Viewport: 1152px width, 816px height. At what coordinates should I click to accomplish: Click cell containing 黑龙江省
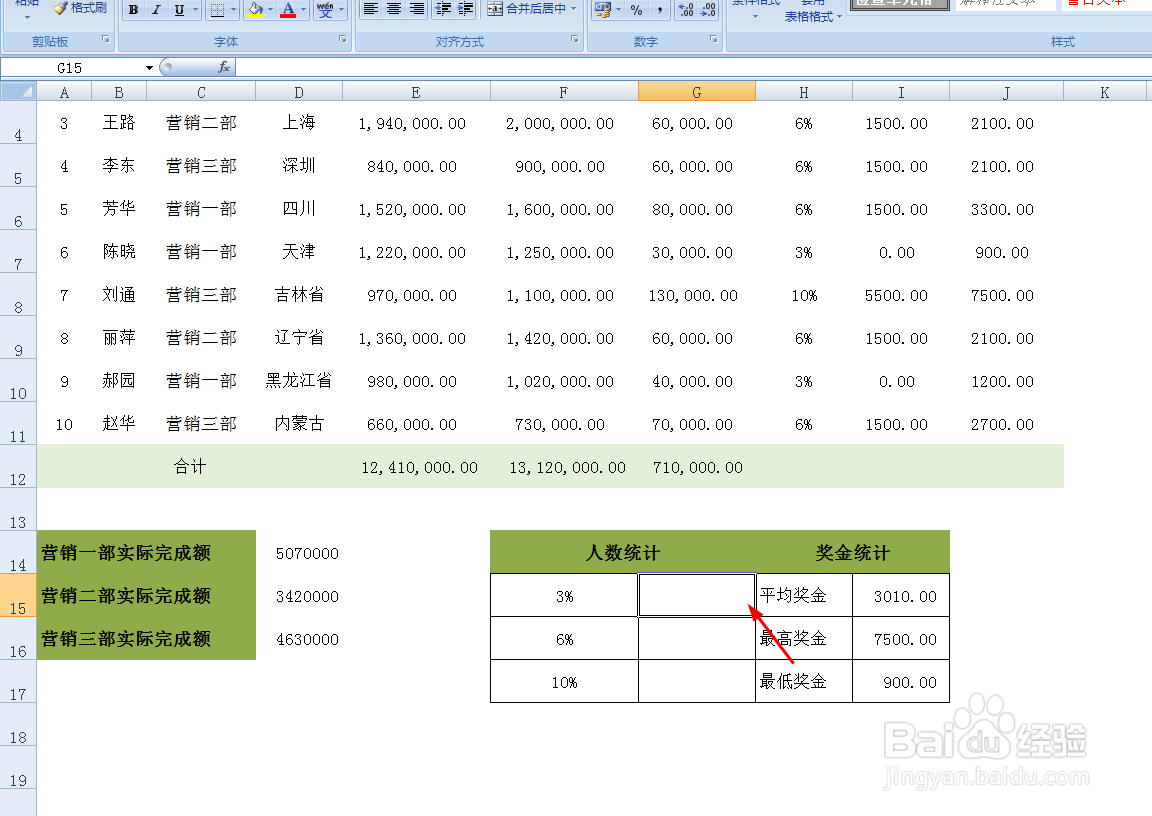[299, 380]
